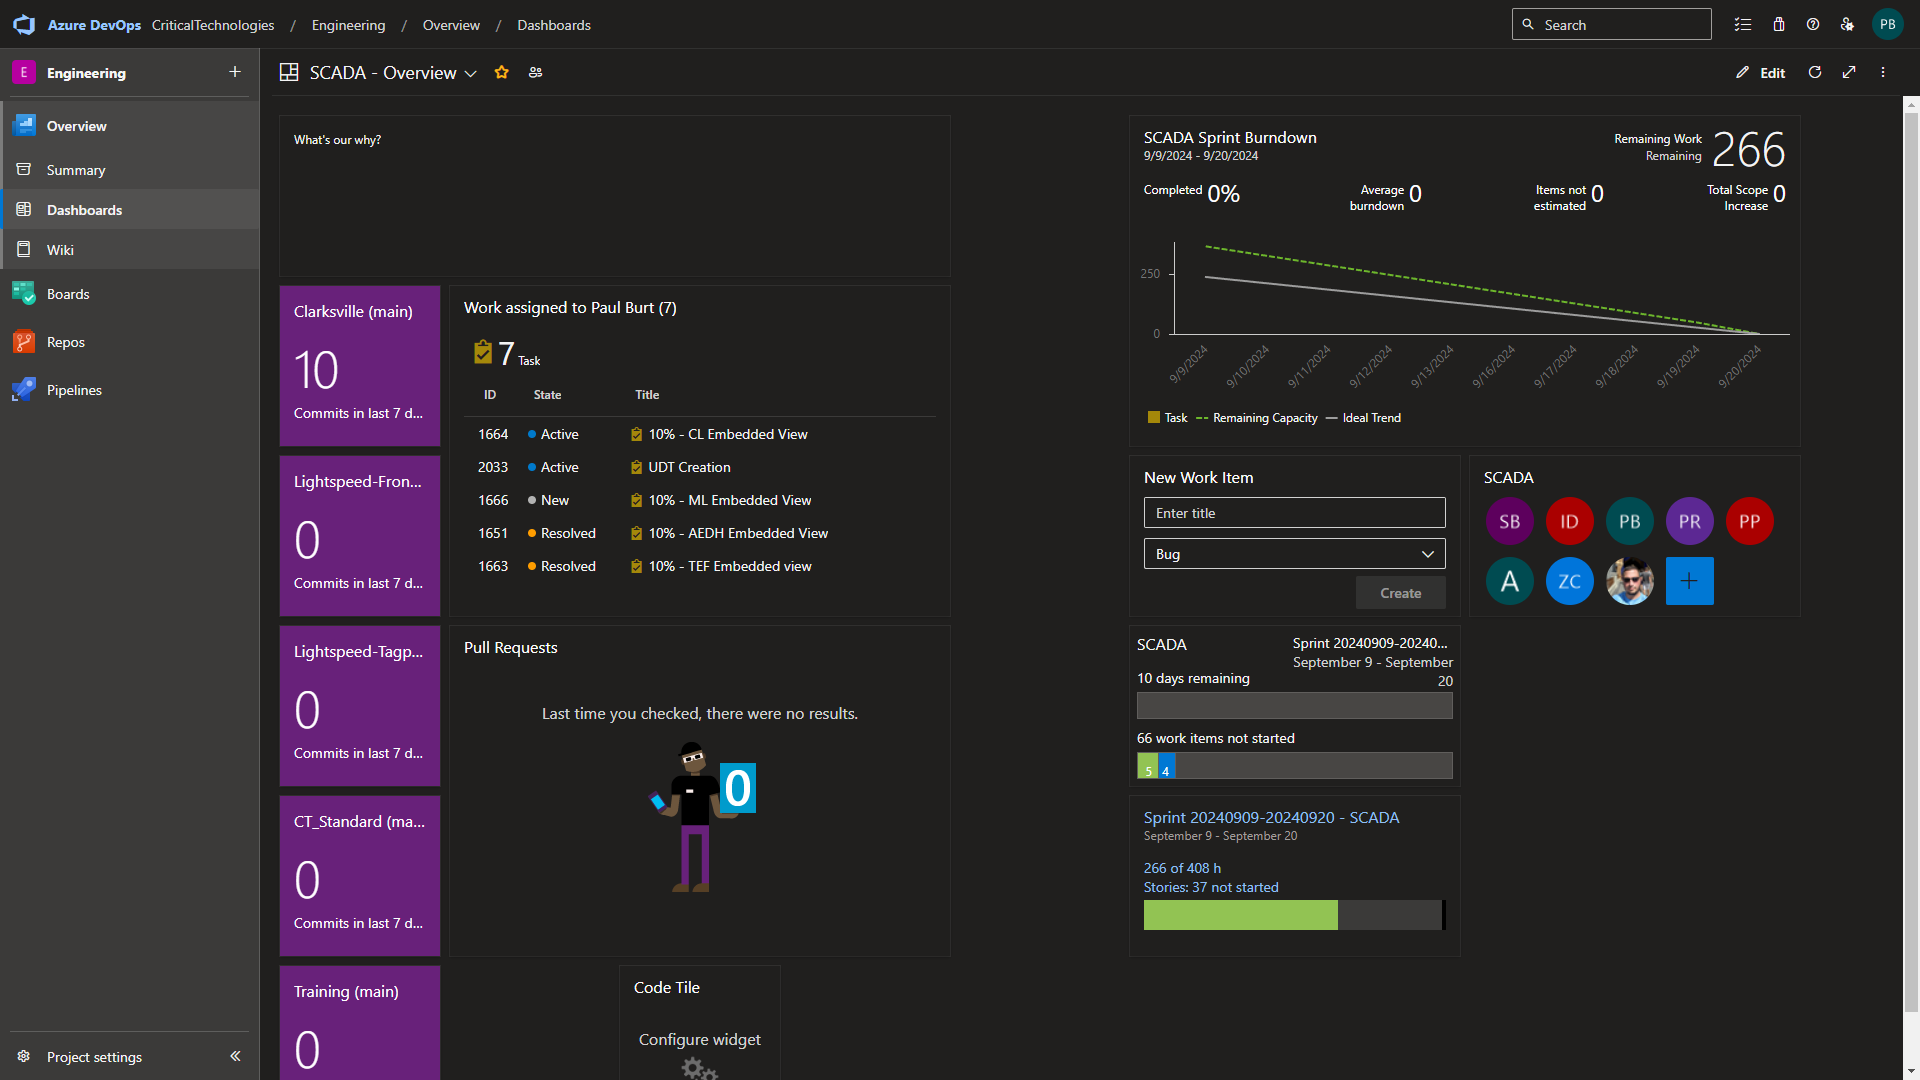Collapse the left navigation sidebar

click(x=235, y=1056)
